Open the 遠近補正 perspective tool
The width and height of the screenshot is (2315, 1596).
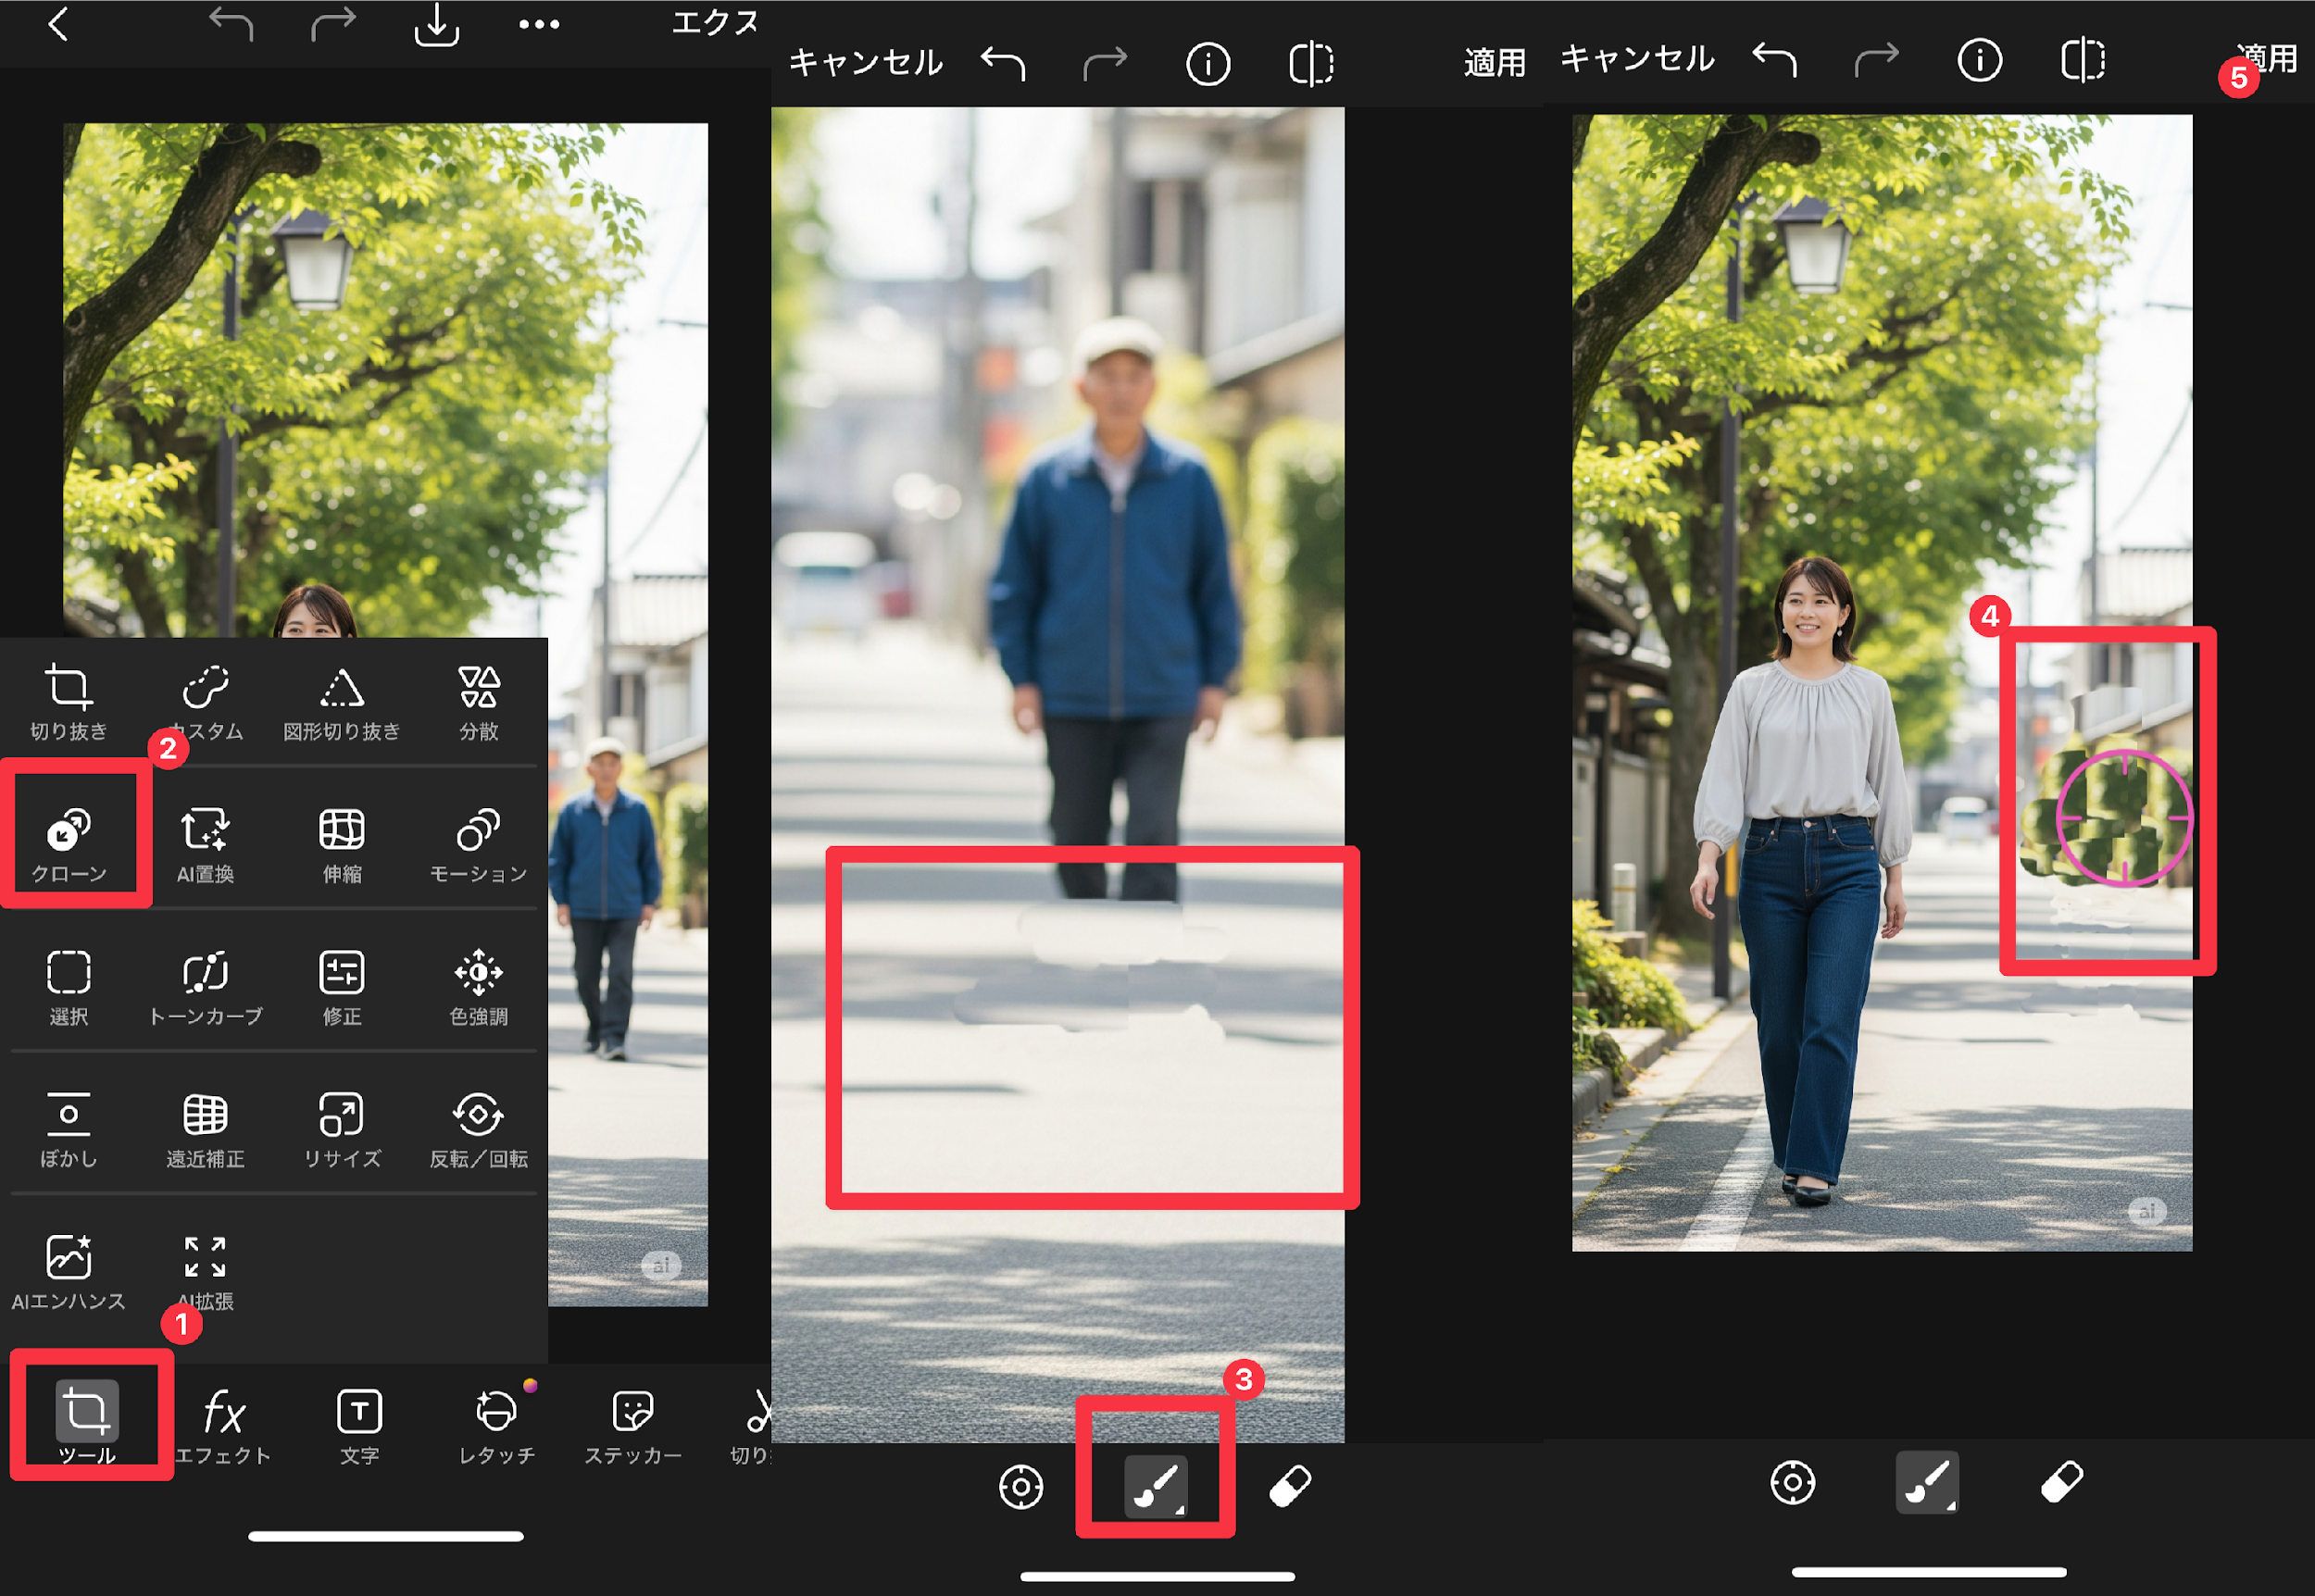pos(205,1131)
